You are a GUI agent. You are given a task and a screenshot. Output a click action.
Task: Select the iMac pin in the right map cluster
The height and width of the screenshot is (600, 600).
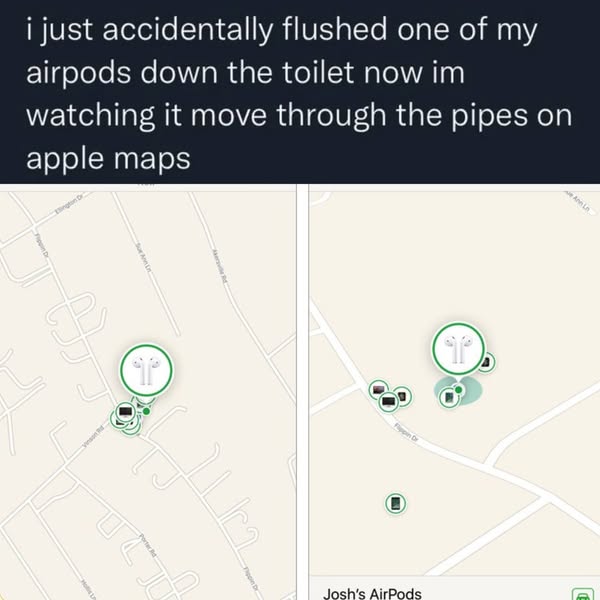[x=388, y=402]
